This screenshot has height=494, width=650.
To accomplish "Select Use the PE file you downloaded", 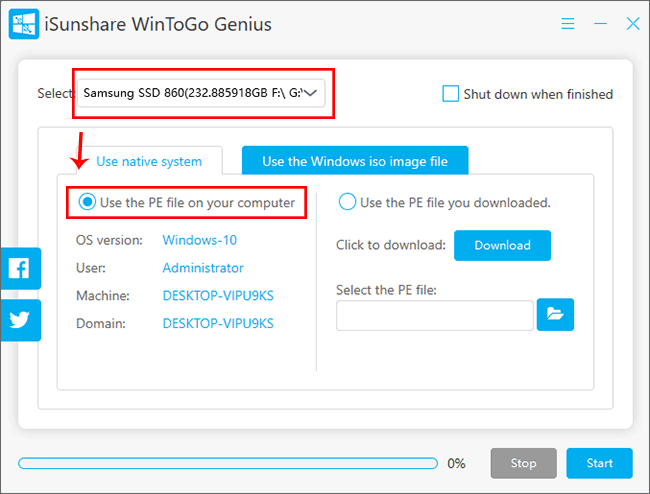I will (347, 202).
